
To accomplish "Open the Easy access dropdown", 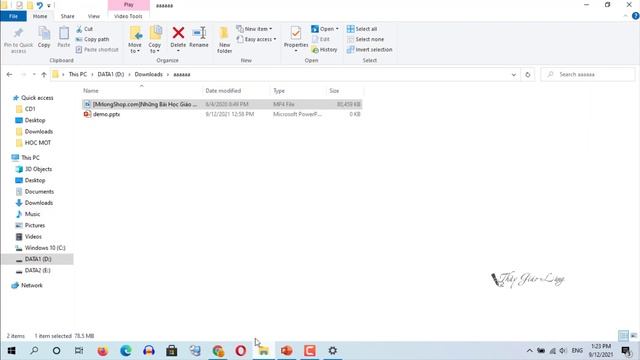I will tap(256, 39).
